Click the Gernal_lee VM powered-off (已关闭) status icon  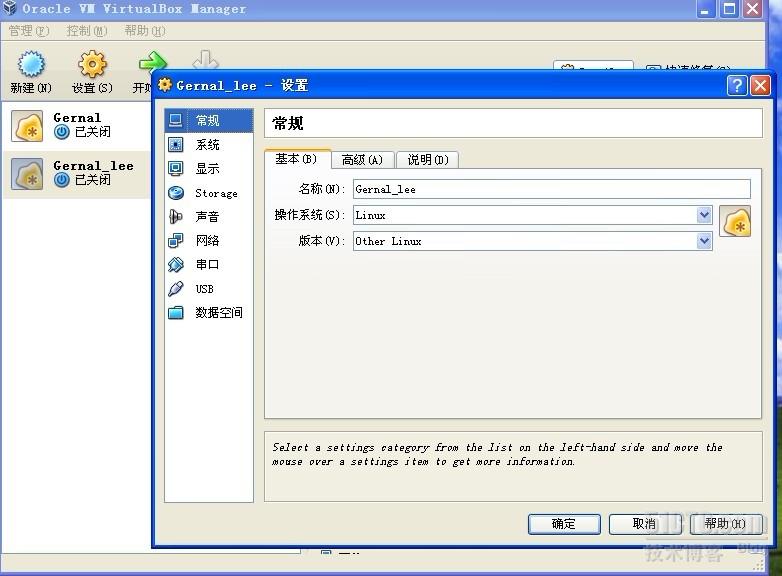pos(62,180)
